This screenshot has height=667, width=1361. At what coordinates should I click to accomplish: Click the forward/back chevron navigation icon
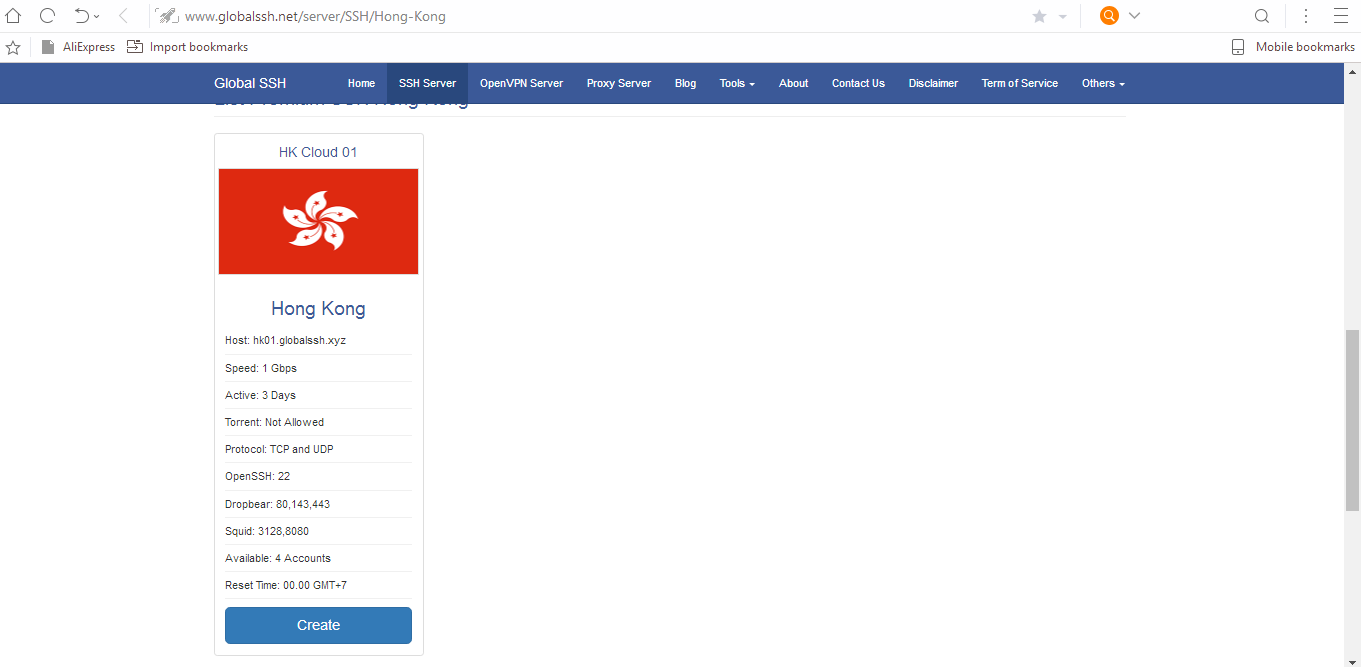pos(123,16)
